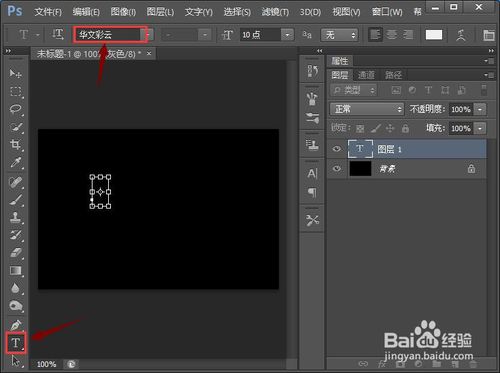500x373 pixels.
Task: Open blend mode 正常 dropdown
Action: 367,109
